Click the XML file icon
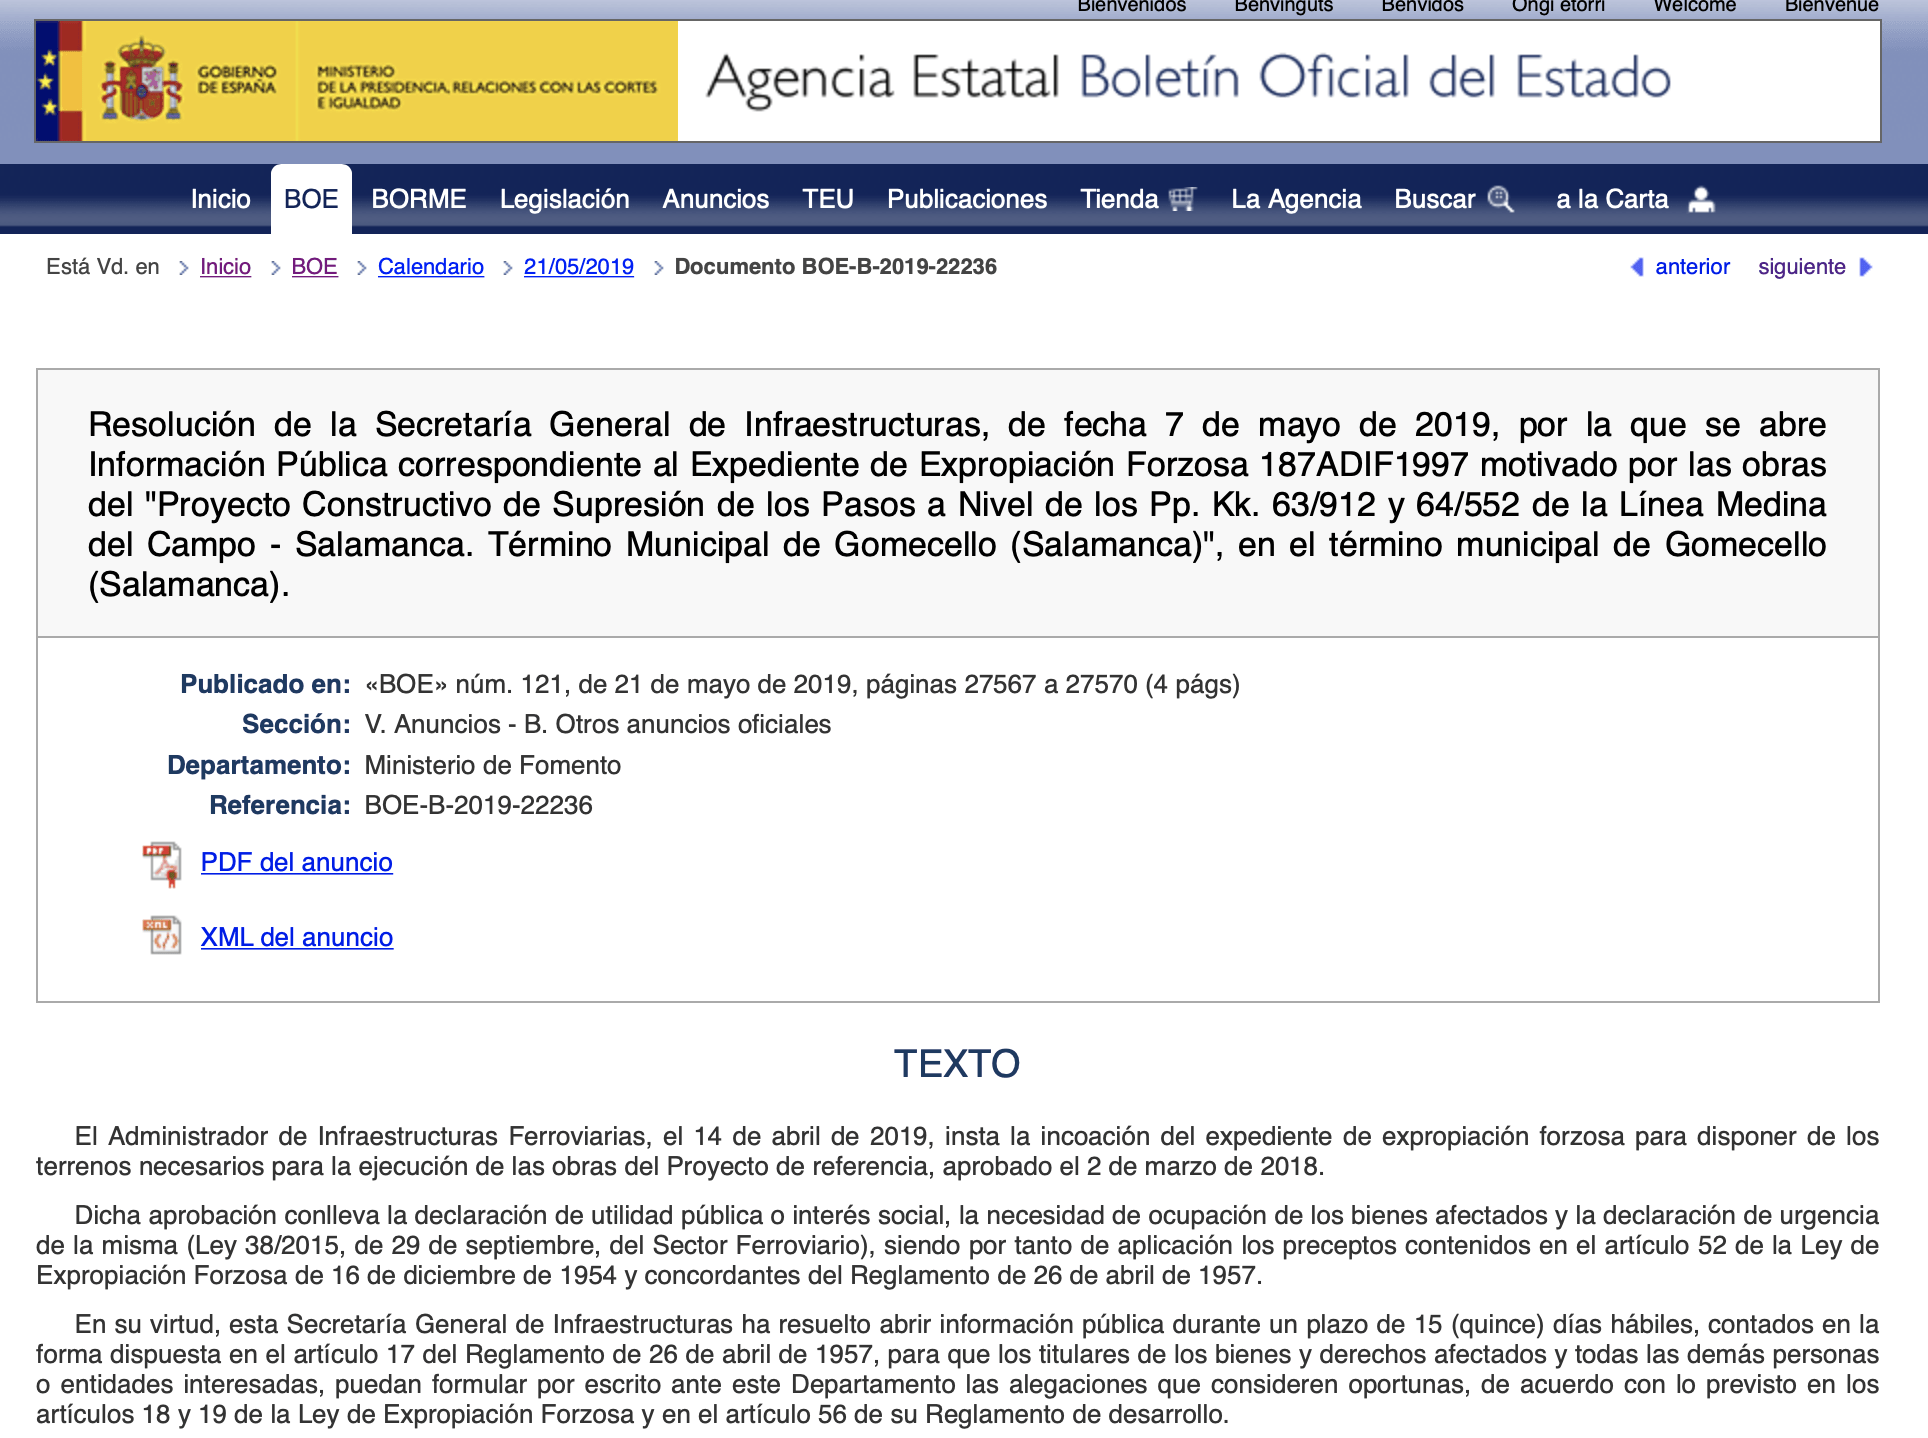 [162, 936]
